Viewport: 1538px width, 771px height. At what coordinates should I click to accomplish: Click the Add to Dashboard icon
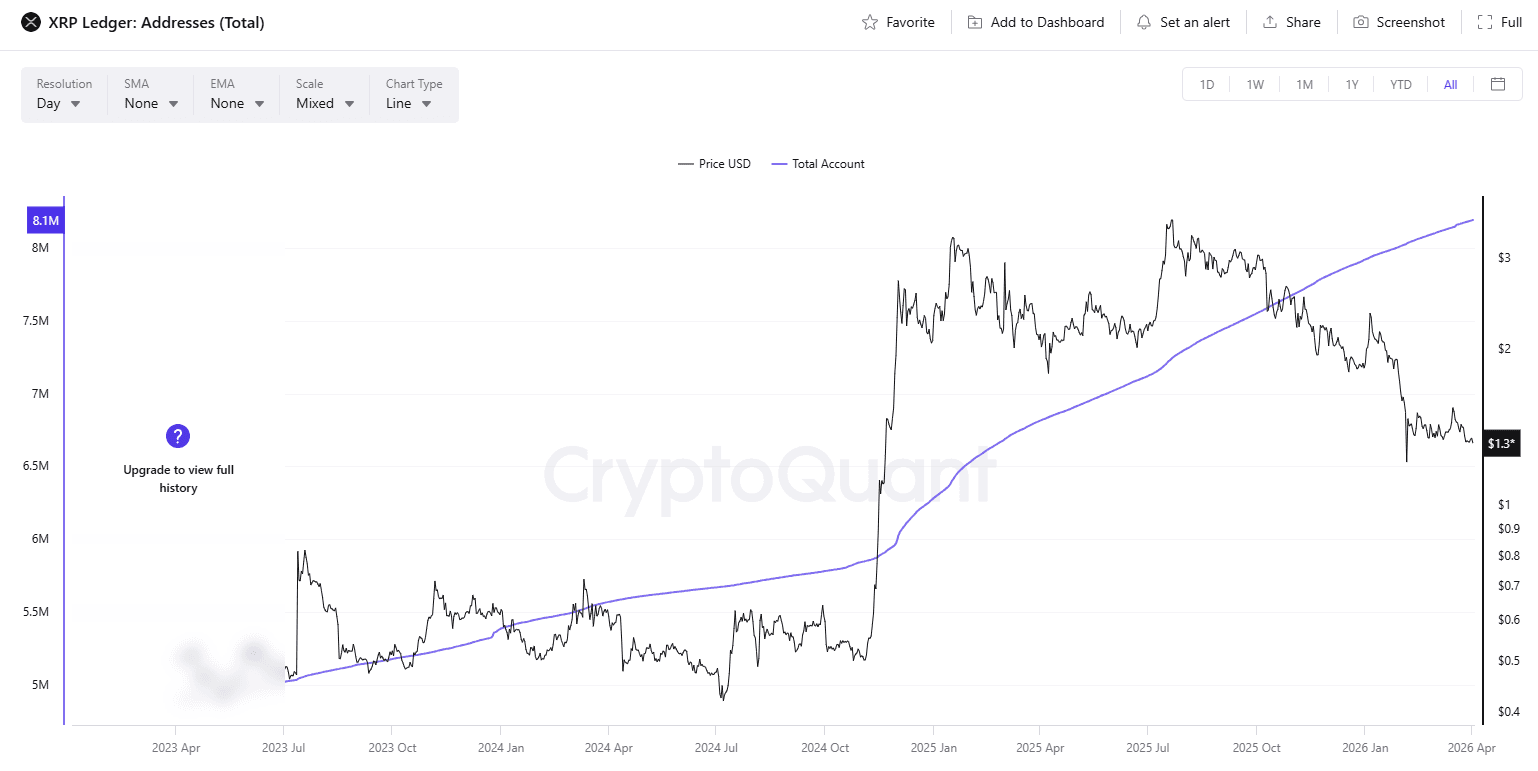(x=975, y=22)
